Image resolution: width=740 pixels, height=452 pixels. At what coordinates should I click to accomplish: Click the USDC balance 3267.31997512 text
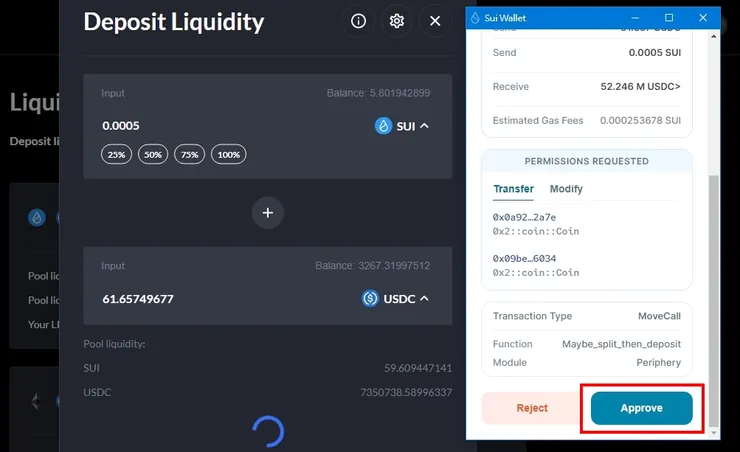(x=372, y=266)
